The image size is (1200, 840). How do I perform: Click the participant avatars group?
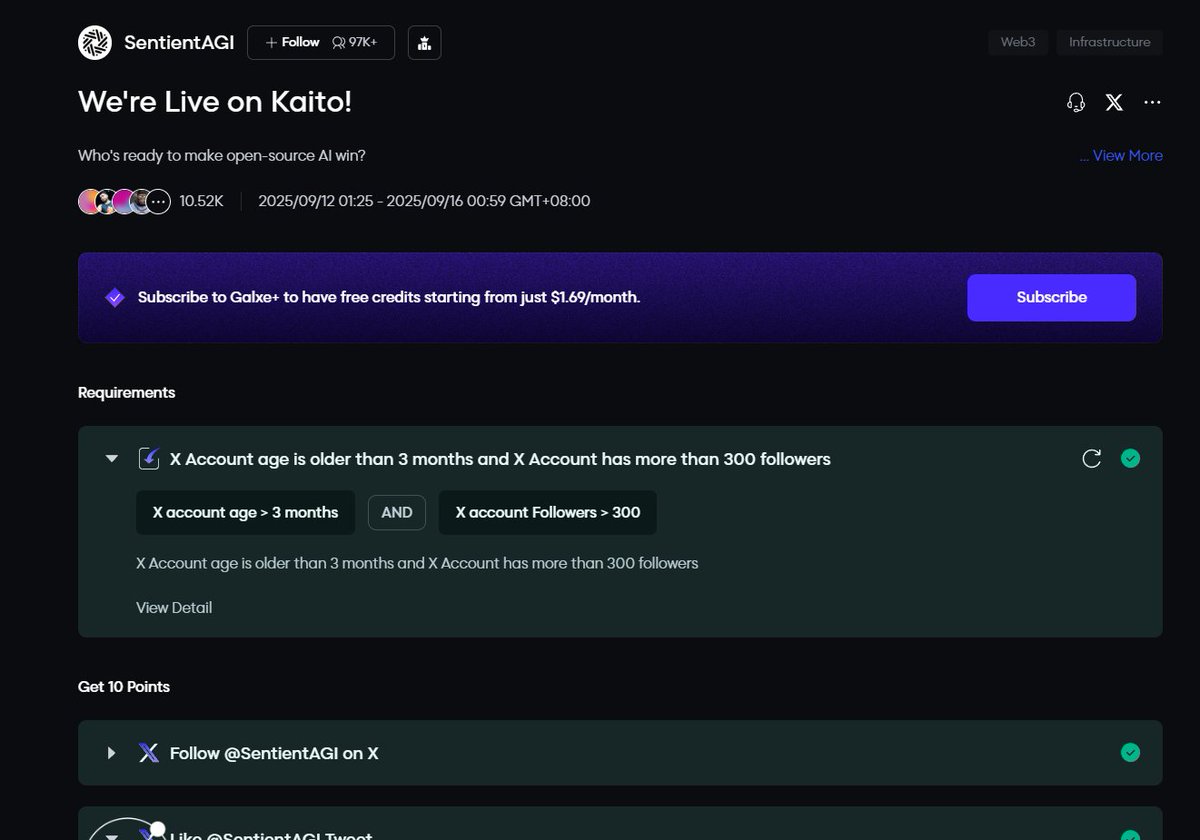click(124, 201)
